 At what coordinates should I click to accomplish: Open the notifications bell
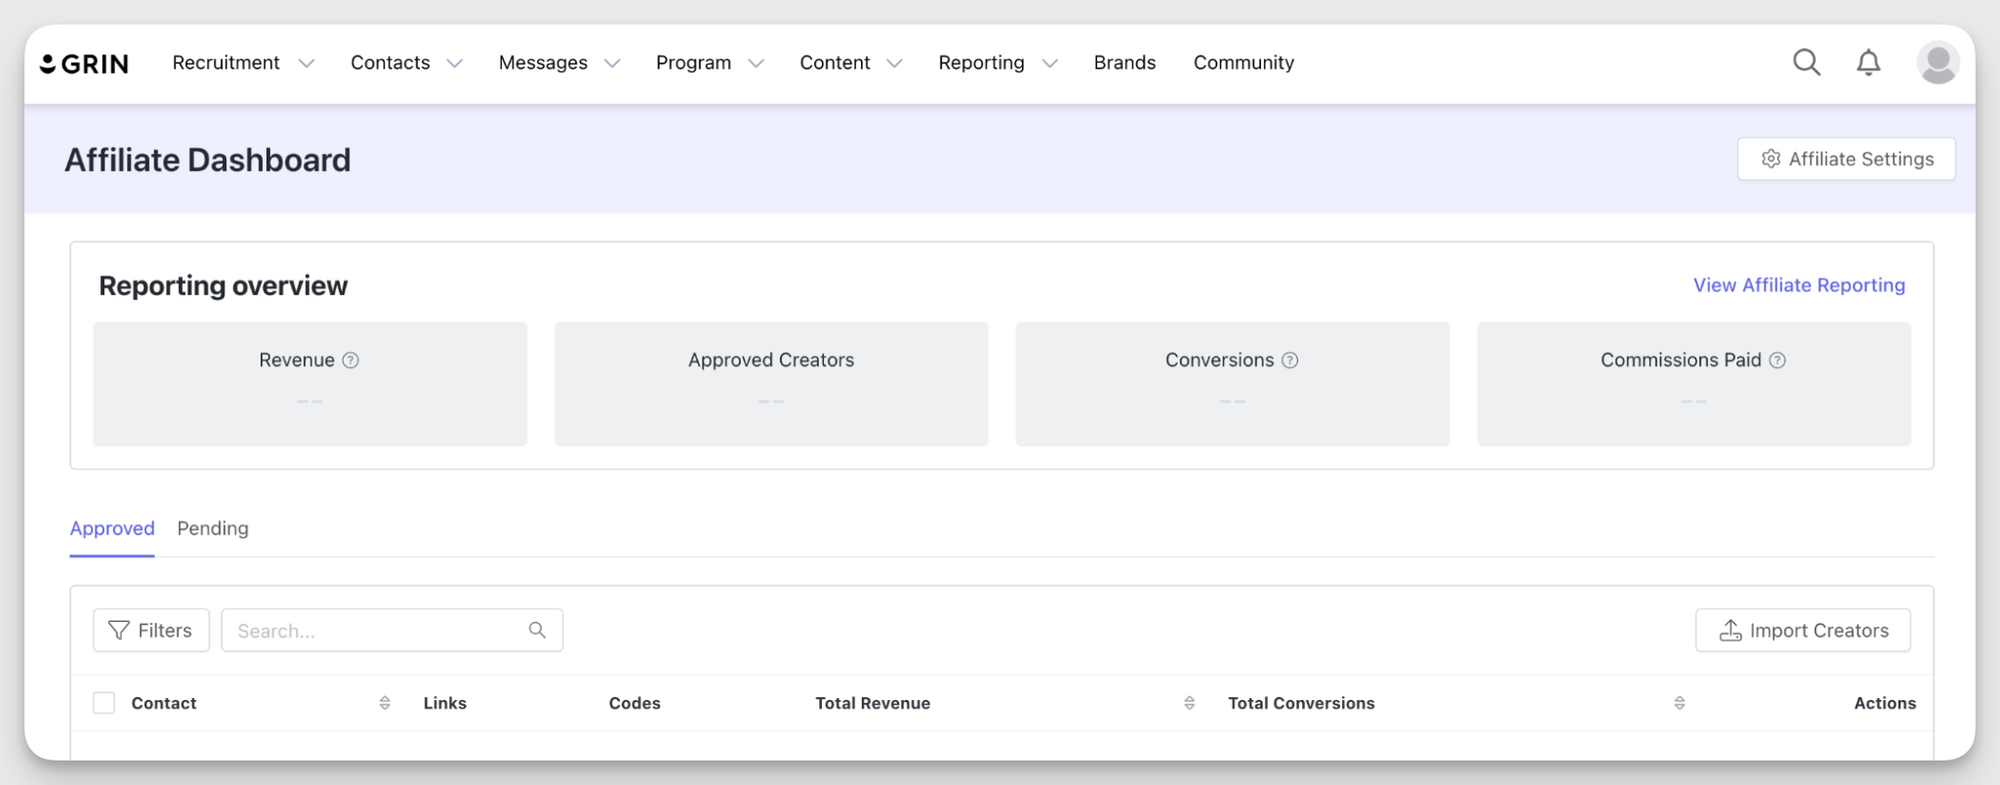tap(1868, 62)
